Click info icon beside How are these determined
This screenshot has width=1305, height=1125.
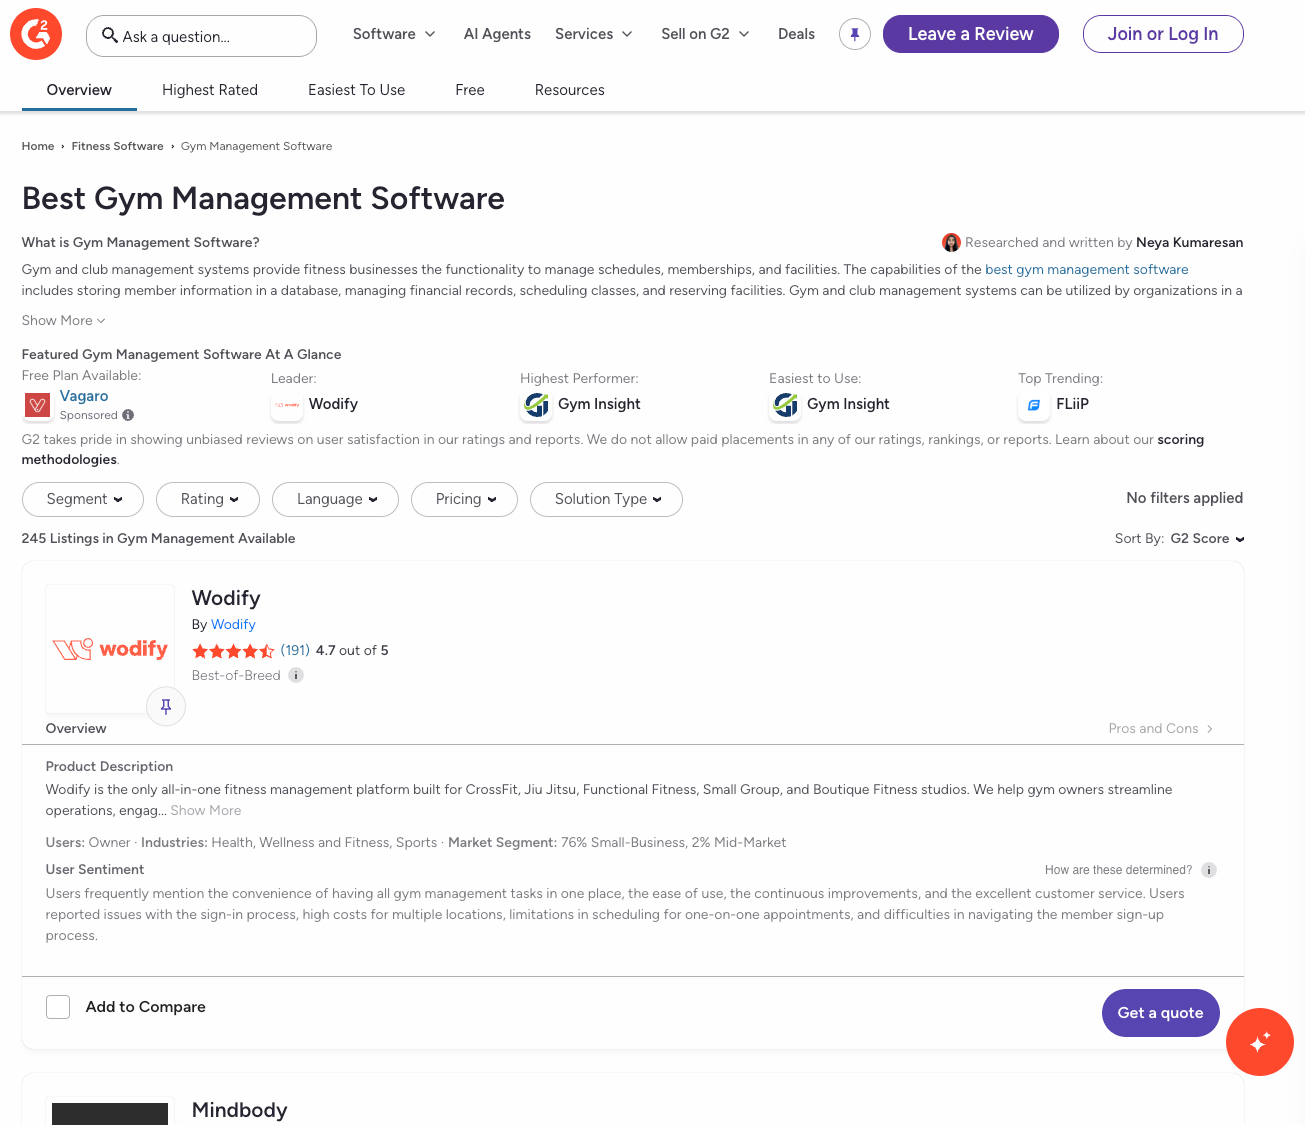[x=1209, y=870]
